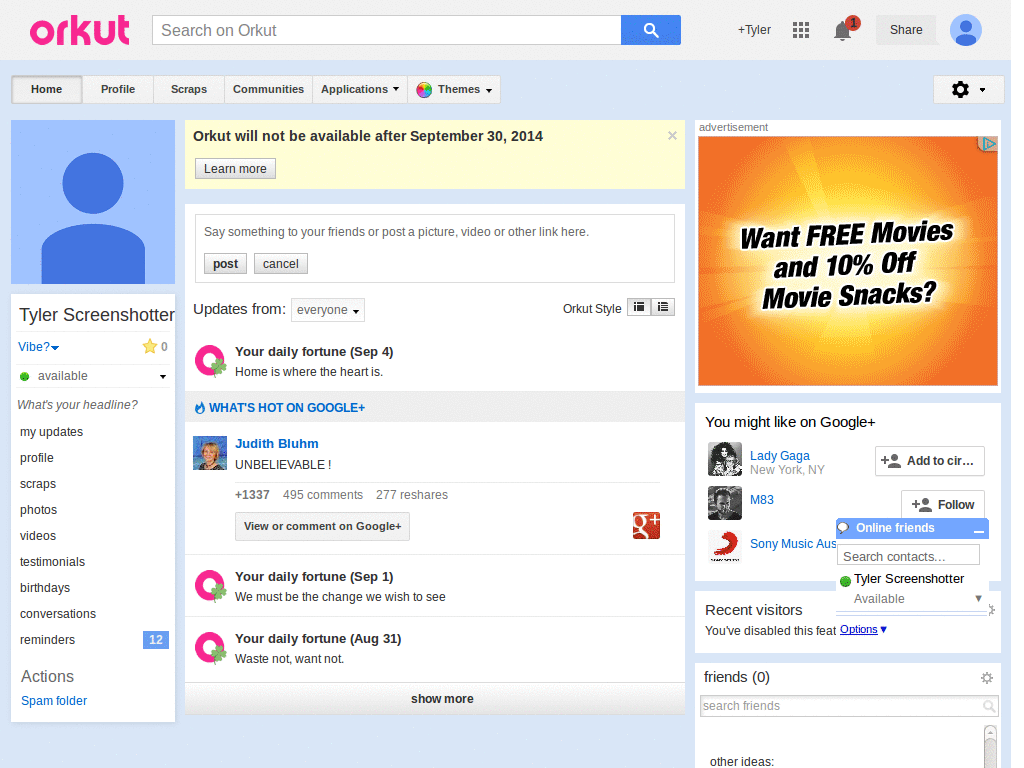Focus the search friends field
The height and width of the screenshot is (768, 1024).
pyautogui.click(x=848, y=706)
